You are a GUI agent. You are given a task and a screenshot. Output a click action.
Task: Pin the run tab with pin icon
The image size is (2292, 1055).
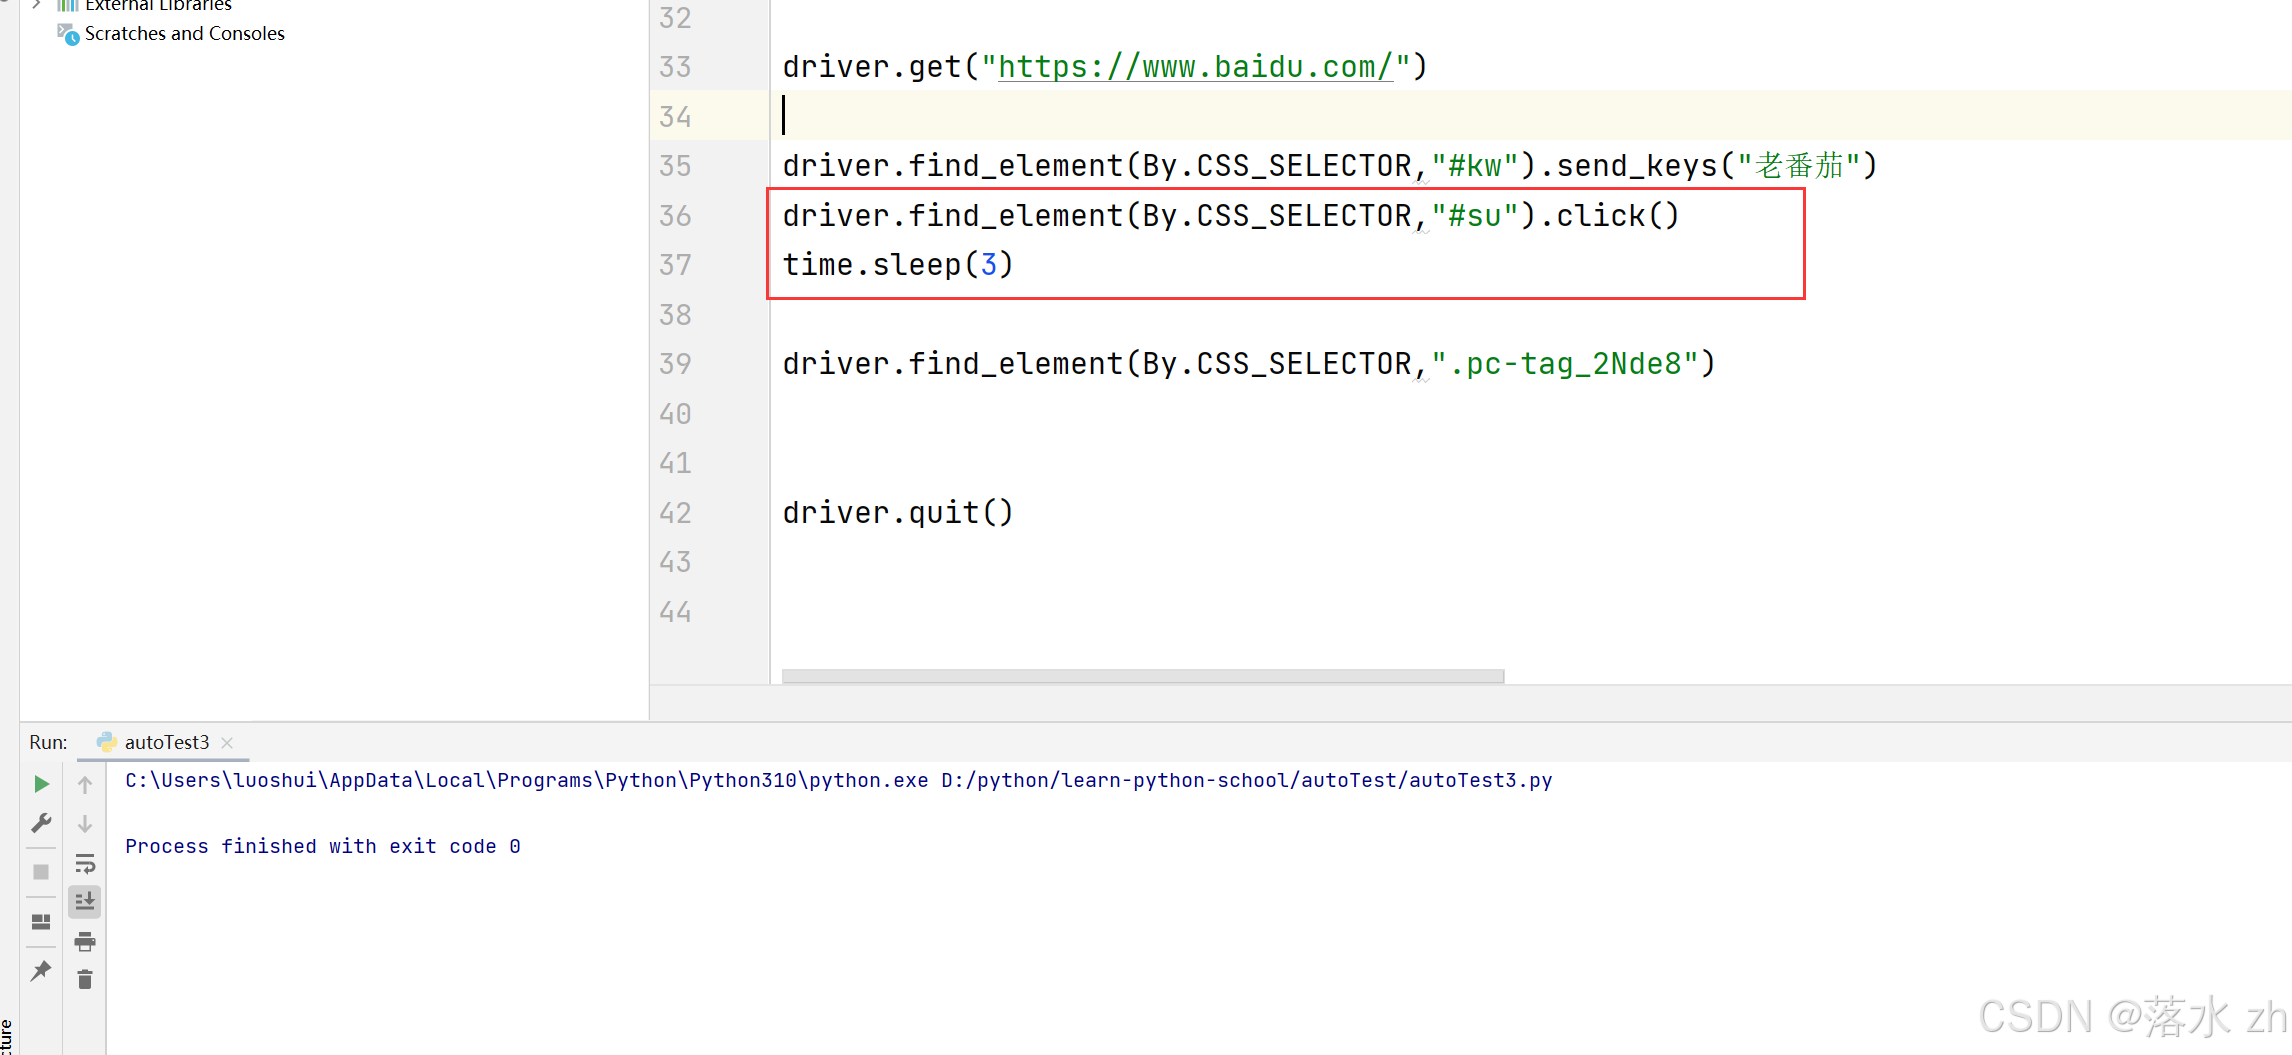41,970
